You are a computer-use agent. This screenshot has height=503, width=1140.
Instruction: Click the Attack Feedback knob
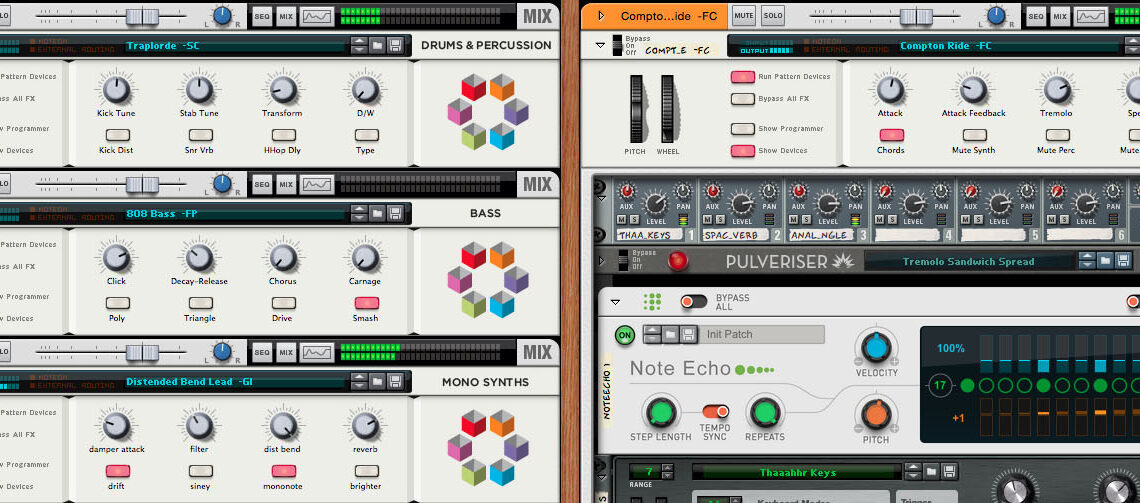pyautogui.click(x=973, y=90)
